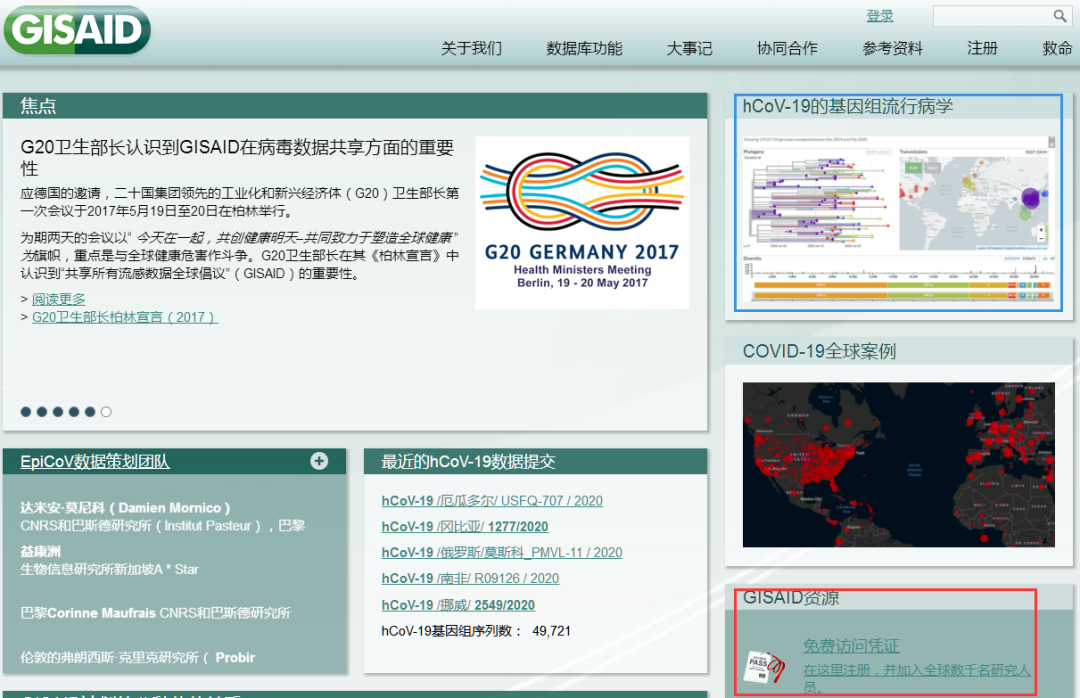Open the COVID-19 global cases map
This screenshot has height=698, width=1080.
click(x=898, y=464)
